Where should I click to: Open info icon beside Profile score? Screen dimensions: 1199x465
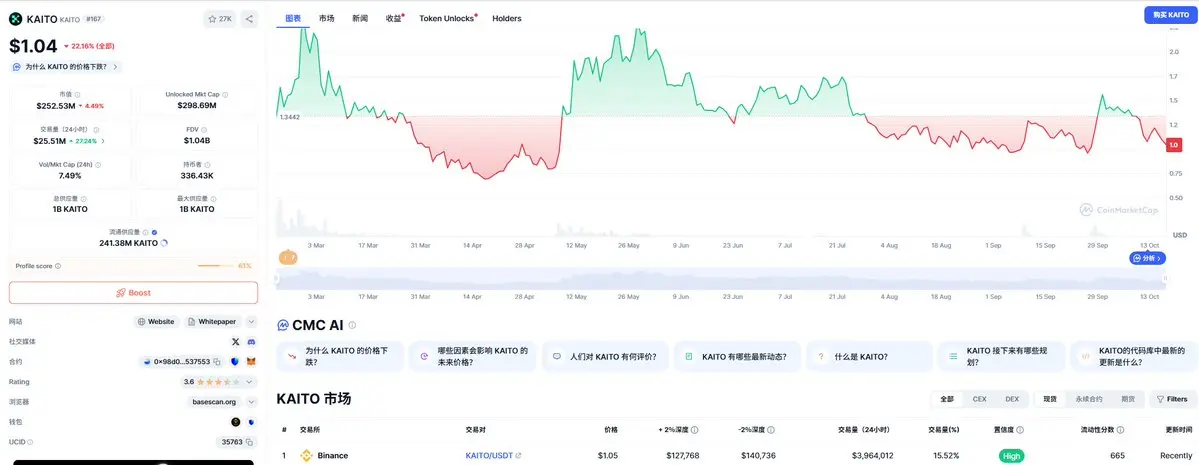click(58, 266)
